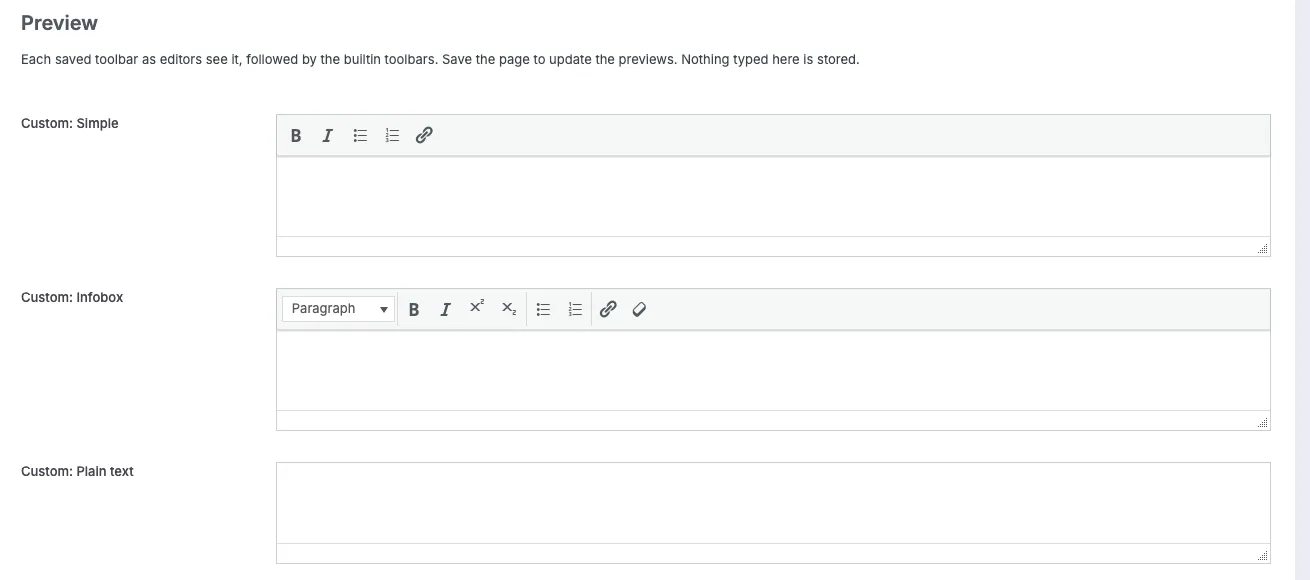Click into Custom: Plain text editor area
The image size is (1310, 580).
tap(773, 503)
